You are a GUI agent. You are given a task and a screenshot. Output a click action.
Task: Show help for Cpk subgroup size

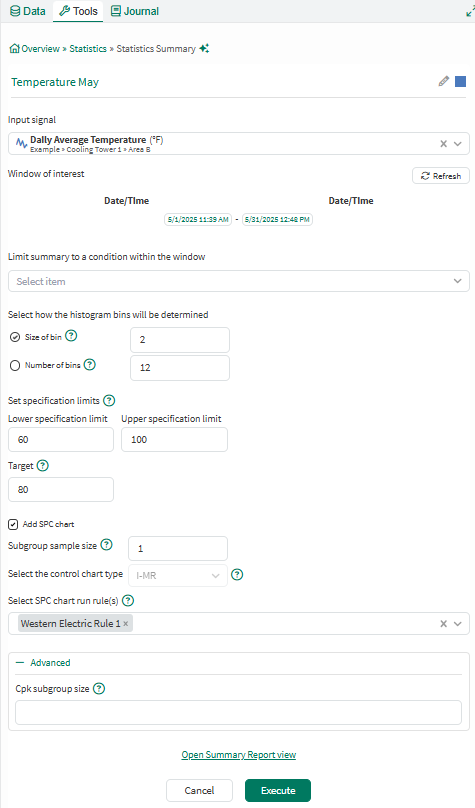[99, 688]
